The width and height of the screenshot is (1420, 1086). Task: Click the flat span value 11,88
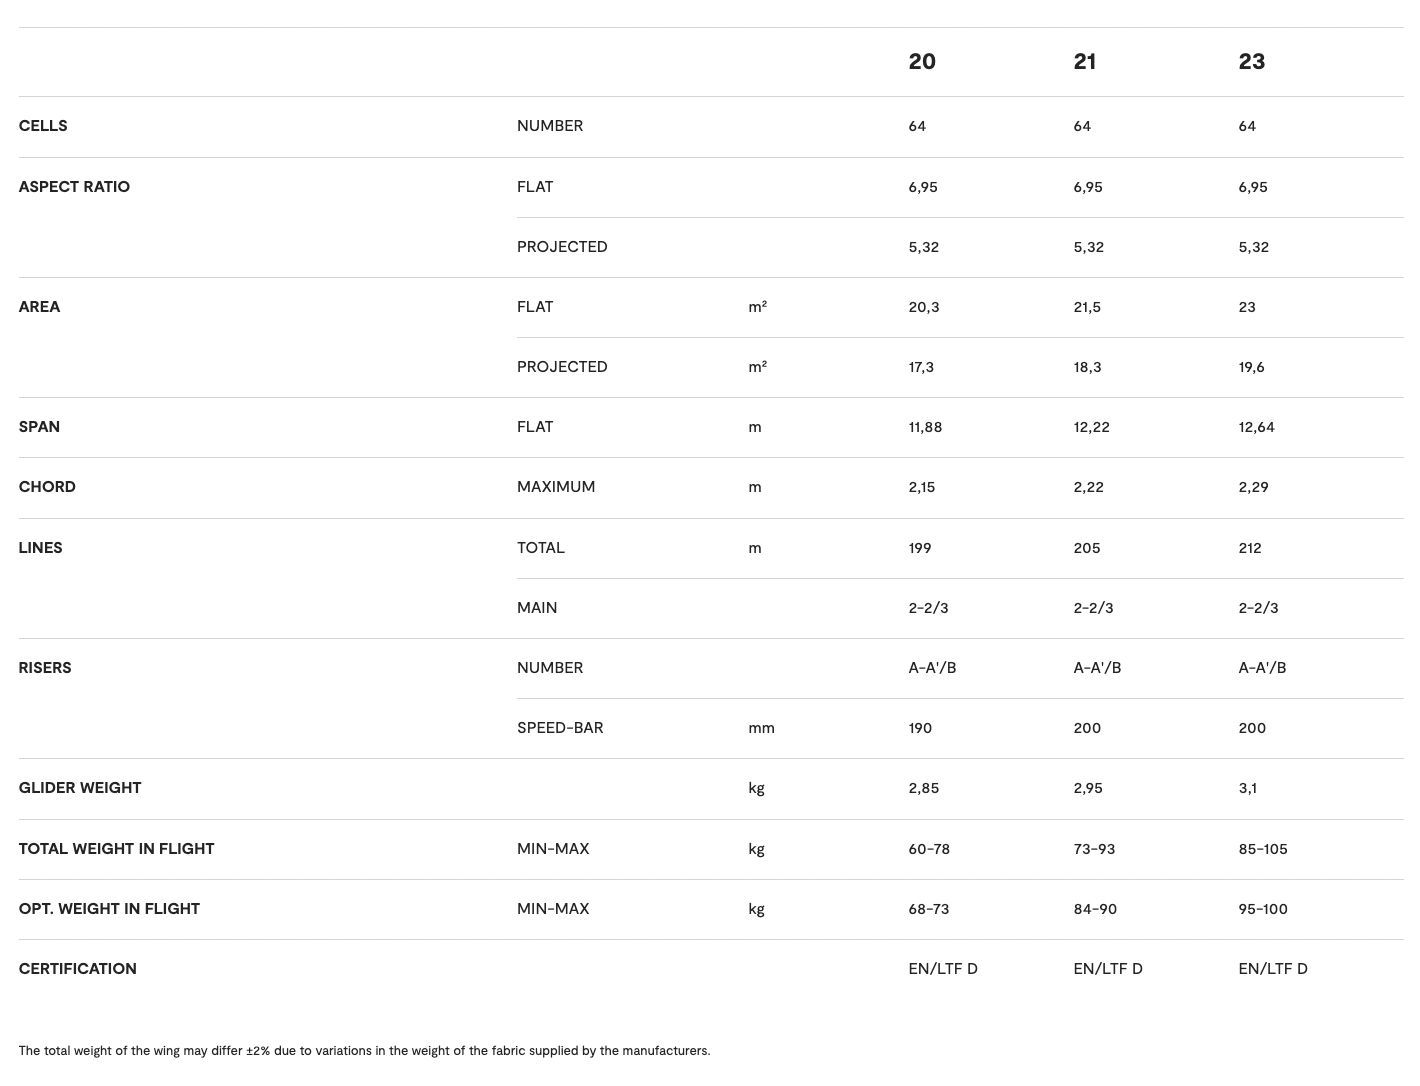tap(925, 427)
